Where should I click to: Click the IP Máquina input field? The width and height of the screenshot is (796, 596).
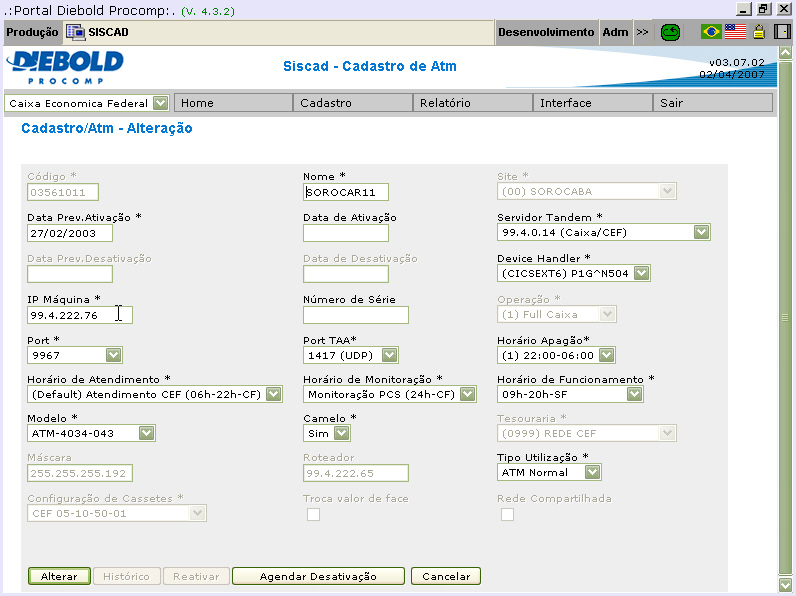coord(80,315)
